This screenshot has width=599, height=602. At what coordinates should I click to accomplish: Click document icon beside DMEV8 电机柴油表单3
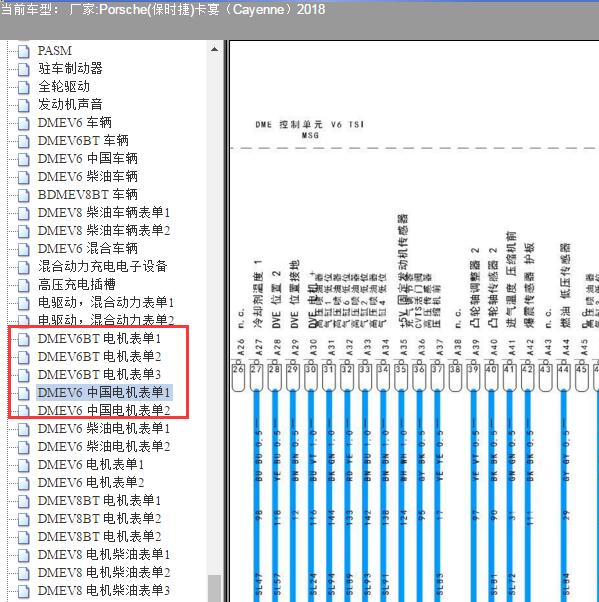point(23,591)
